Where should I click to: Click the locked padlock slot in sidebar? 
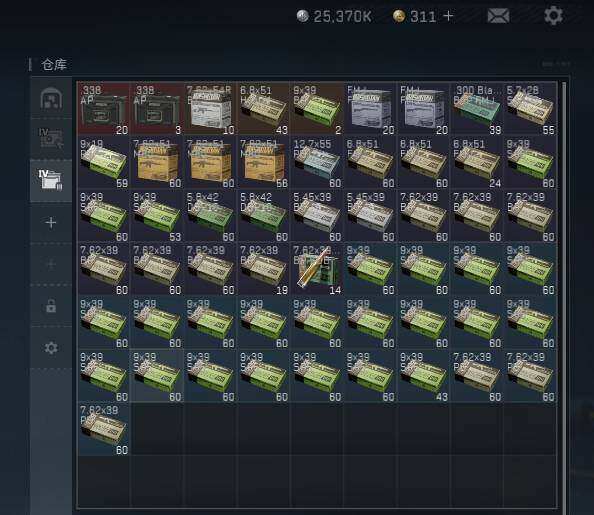pos(51,305)
